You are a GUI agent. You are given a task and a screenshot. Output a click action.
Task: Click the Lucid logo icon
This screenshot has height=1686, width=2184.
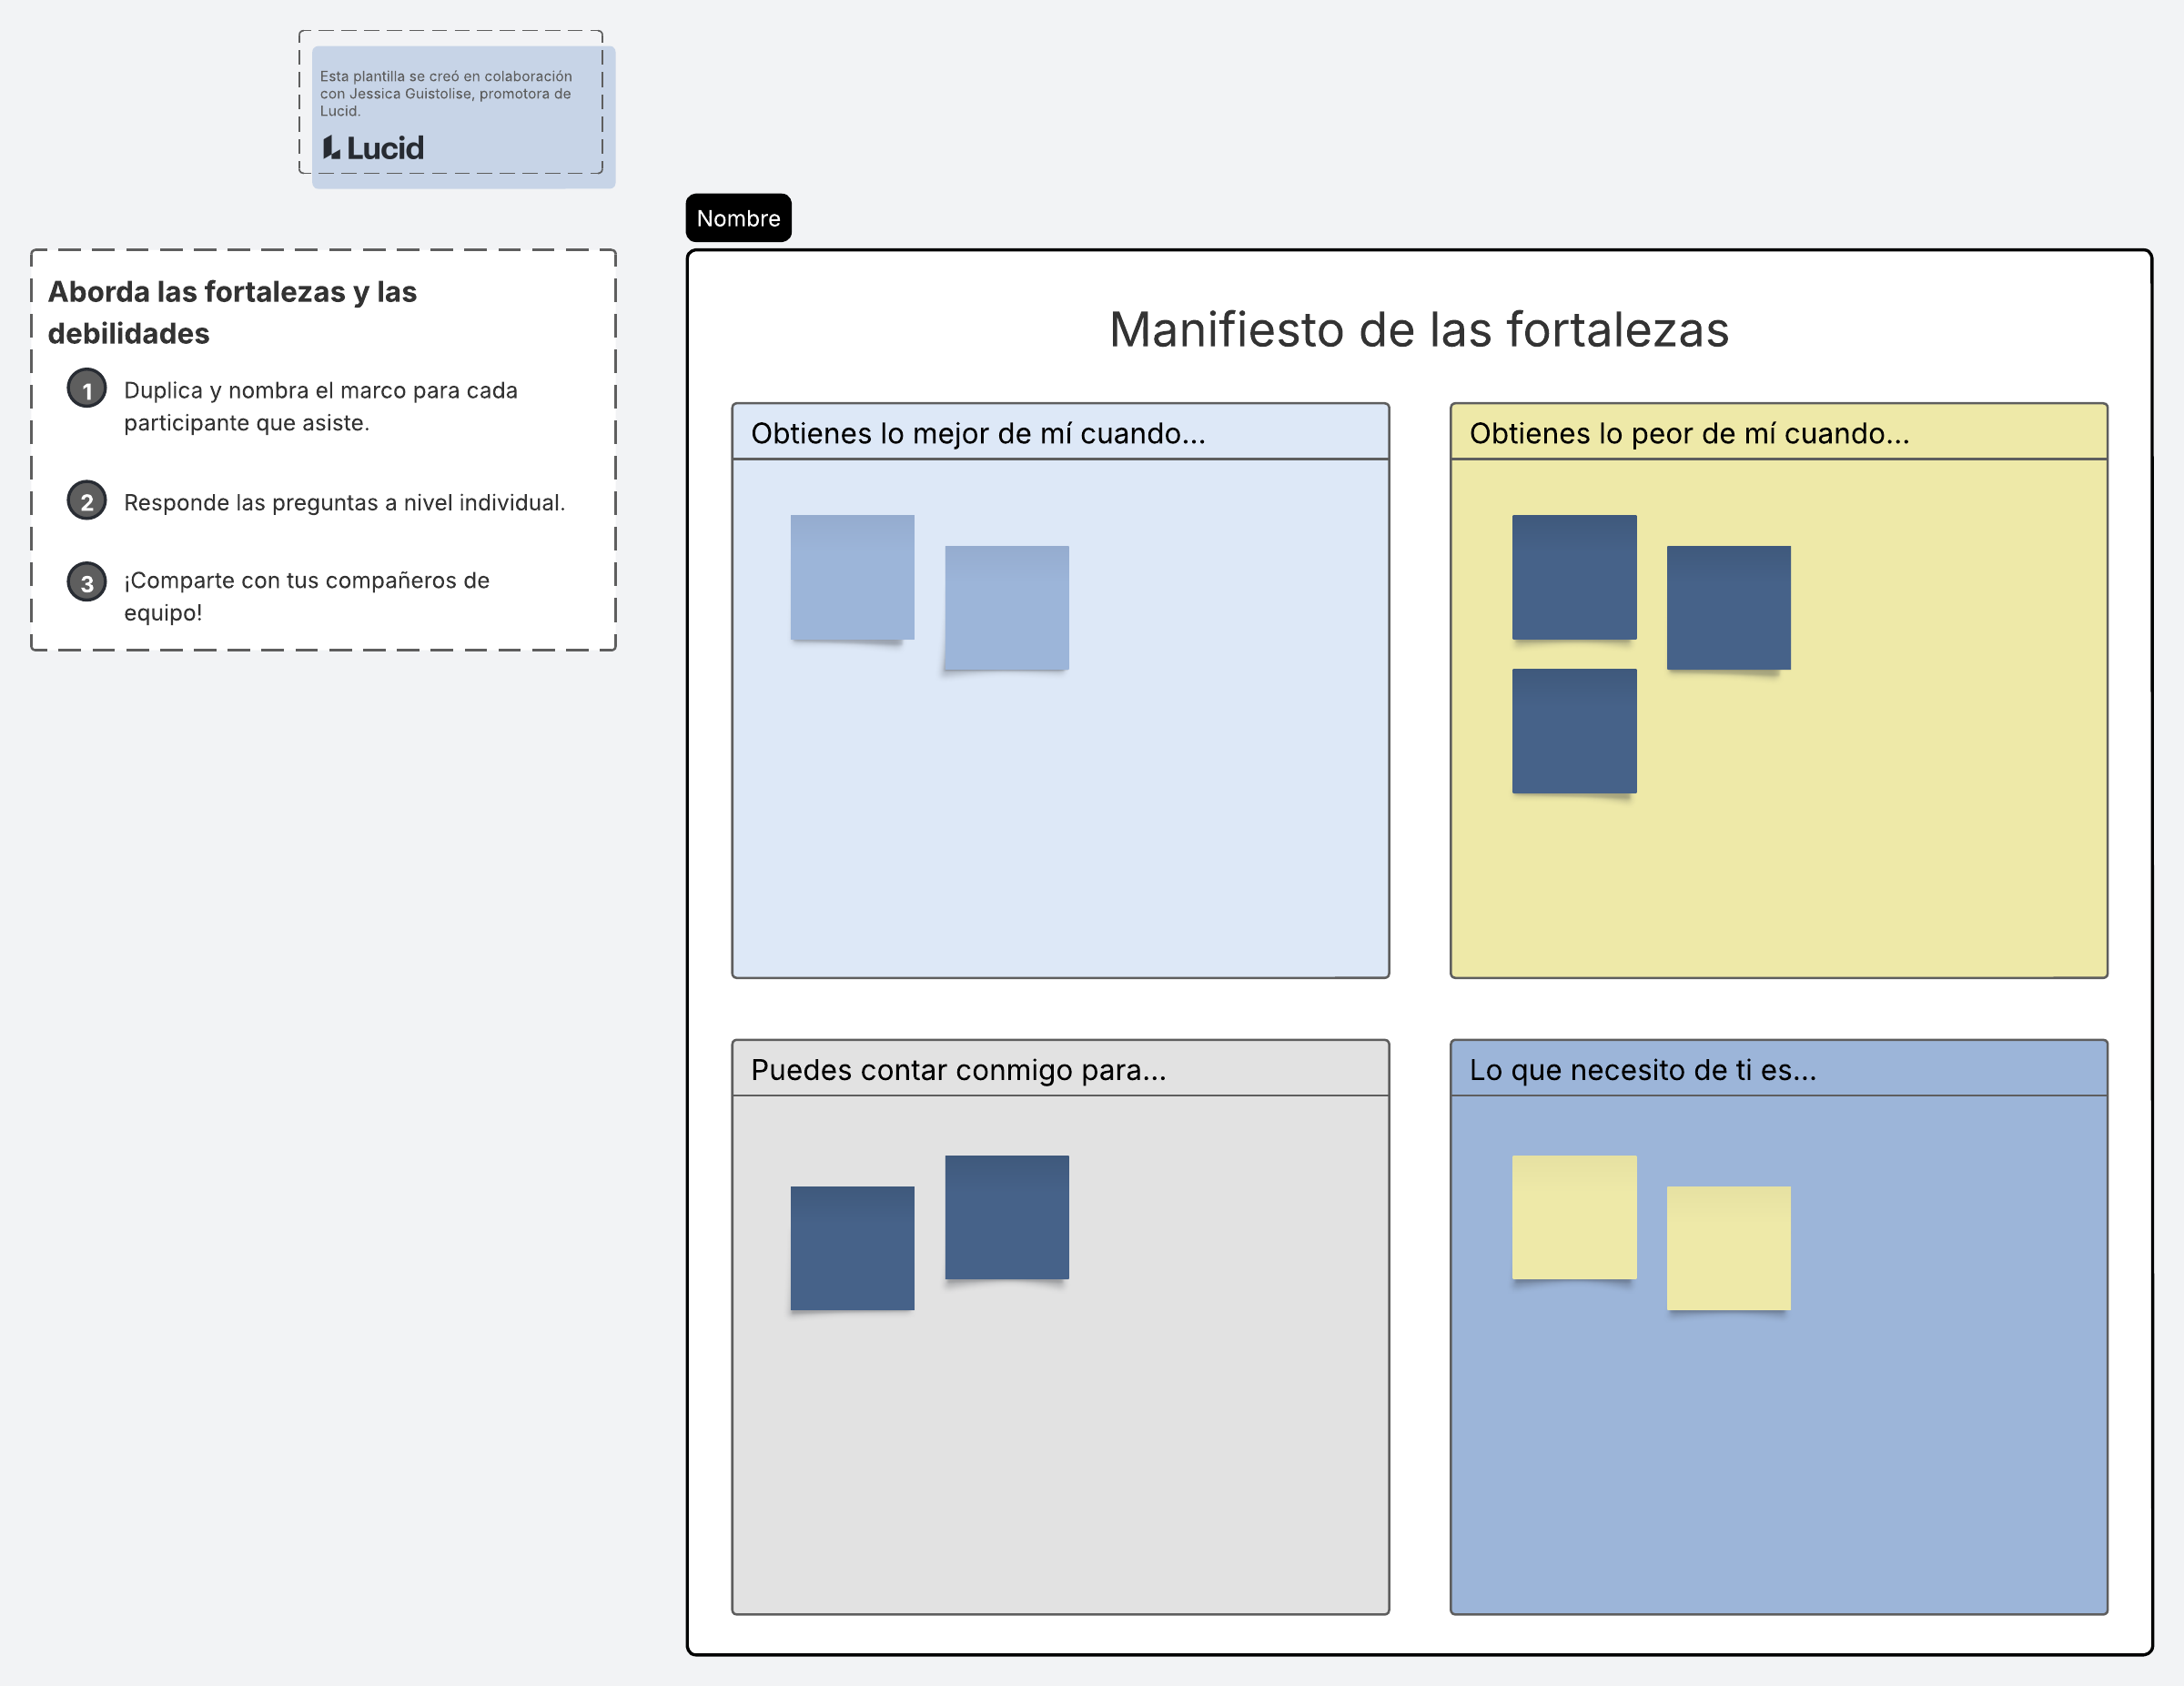click(332, 148)
